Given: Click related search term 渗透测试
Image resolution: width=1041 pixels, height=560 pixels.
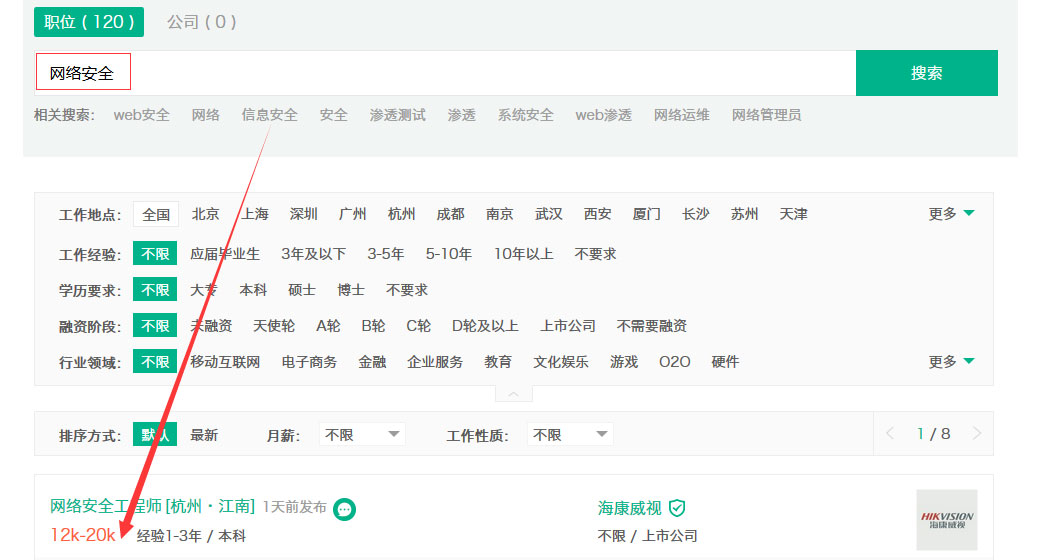Looking at the screenshot, I should click(397, 115).
